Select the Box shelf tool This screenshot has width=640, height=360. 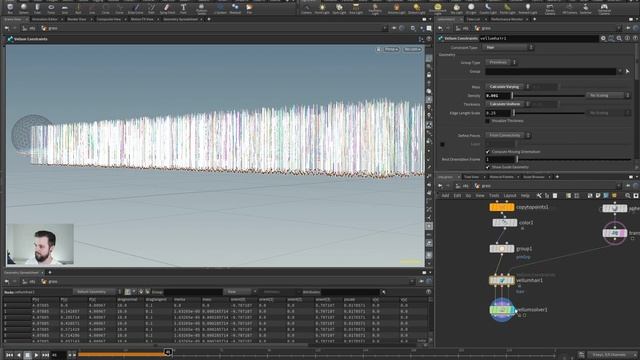tap(10, 8)
